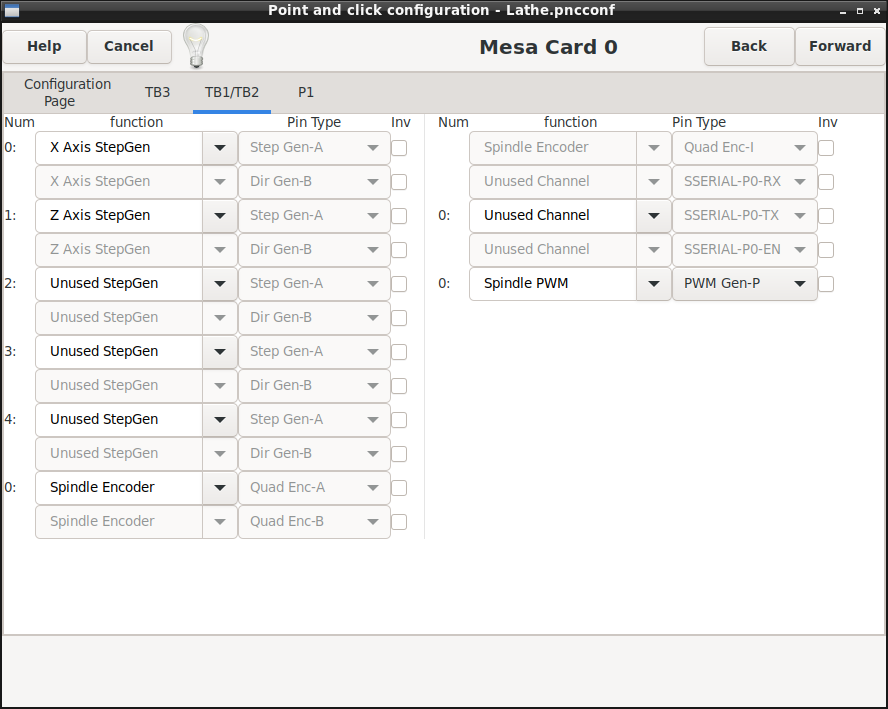The height and width of the screenshot is (709, 888).
Task: Open the window menu icon in title bar
Action: click(11, 10)
